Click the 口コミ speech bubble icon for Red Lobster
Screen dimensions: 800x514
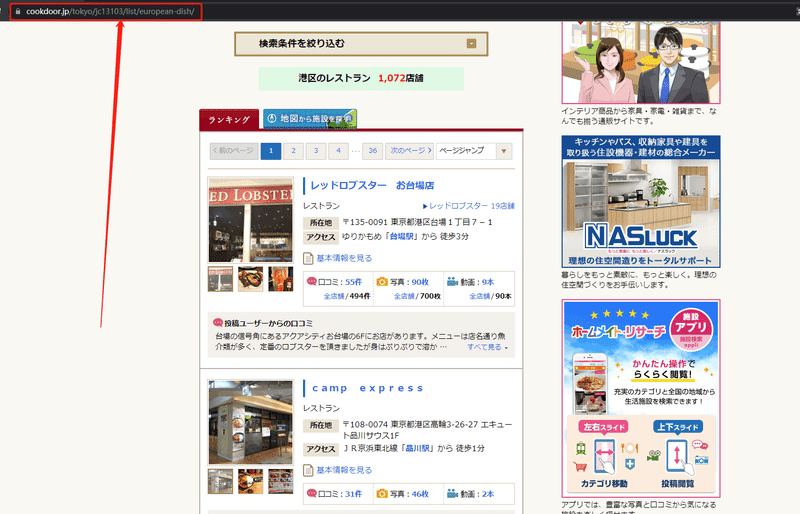pyautogui.click(x=312, y=281)
